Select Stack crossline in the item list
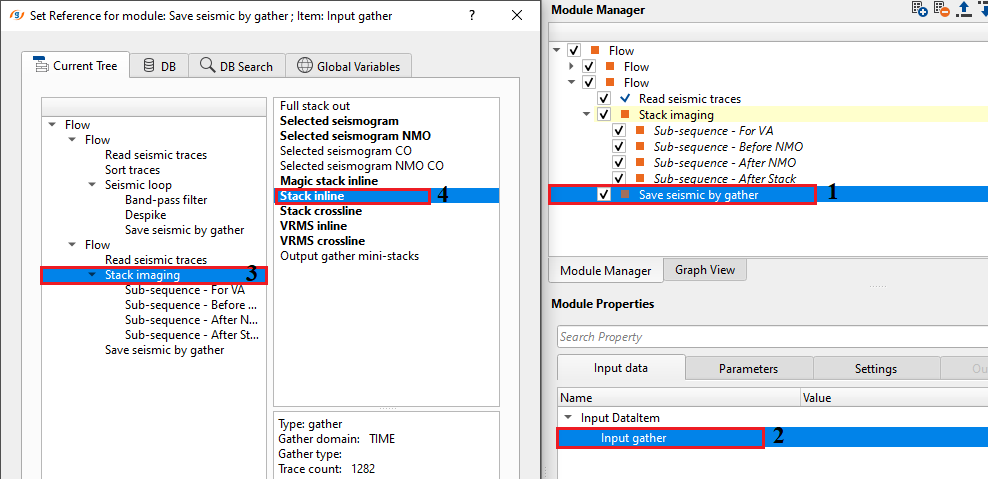Viewport: 988px width, 479px height. pos(321,211)
